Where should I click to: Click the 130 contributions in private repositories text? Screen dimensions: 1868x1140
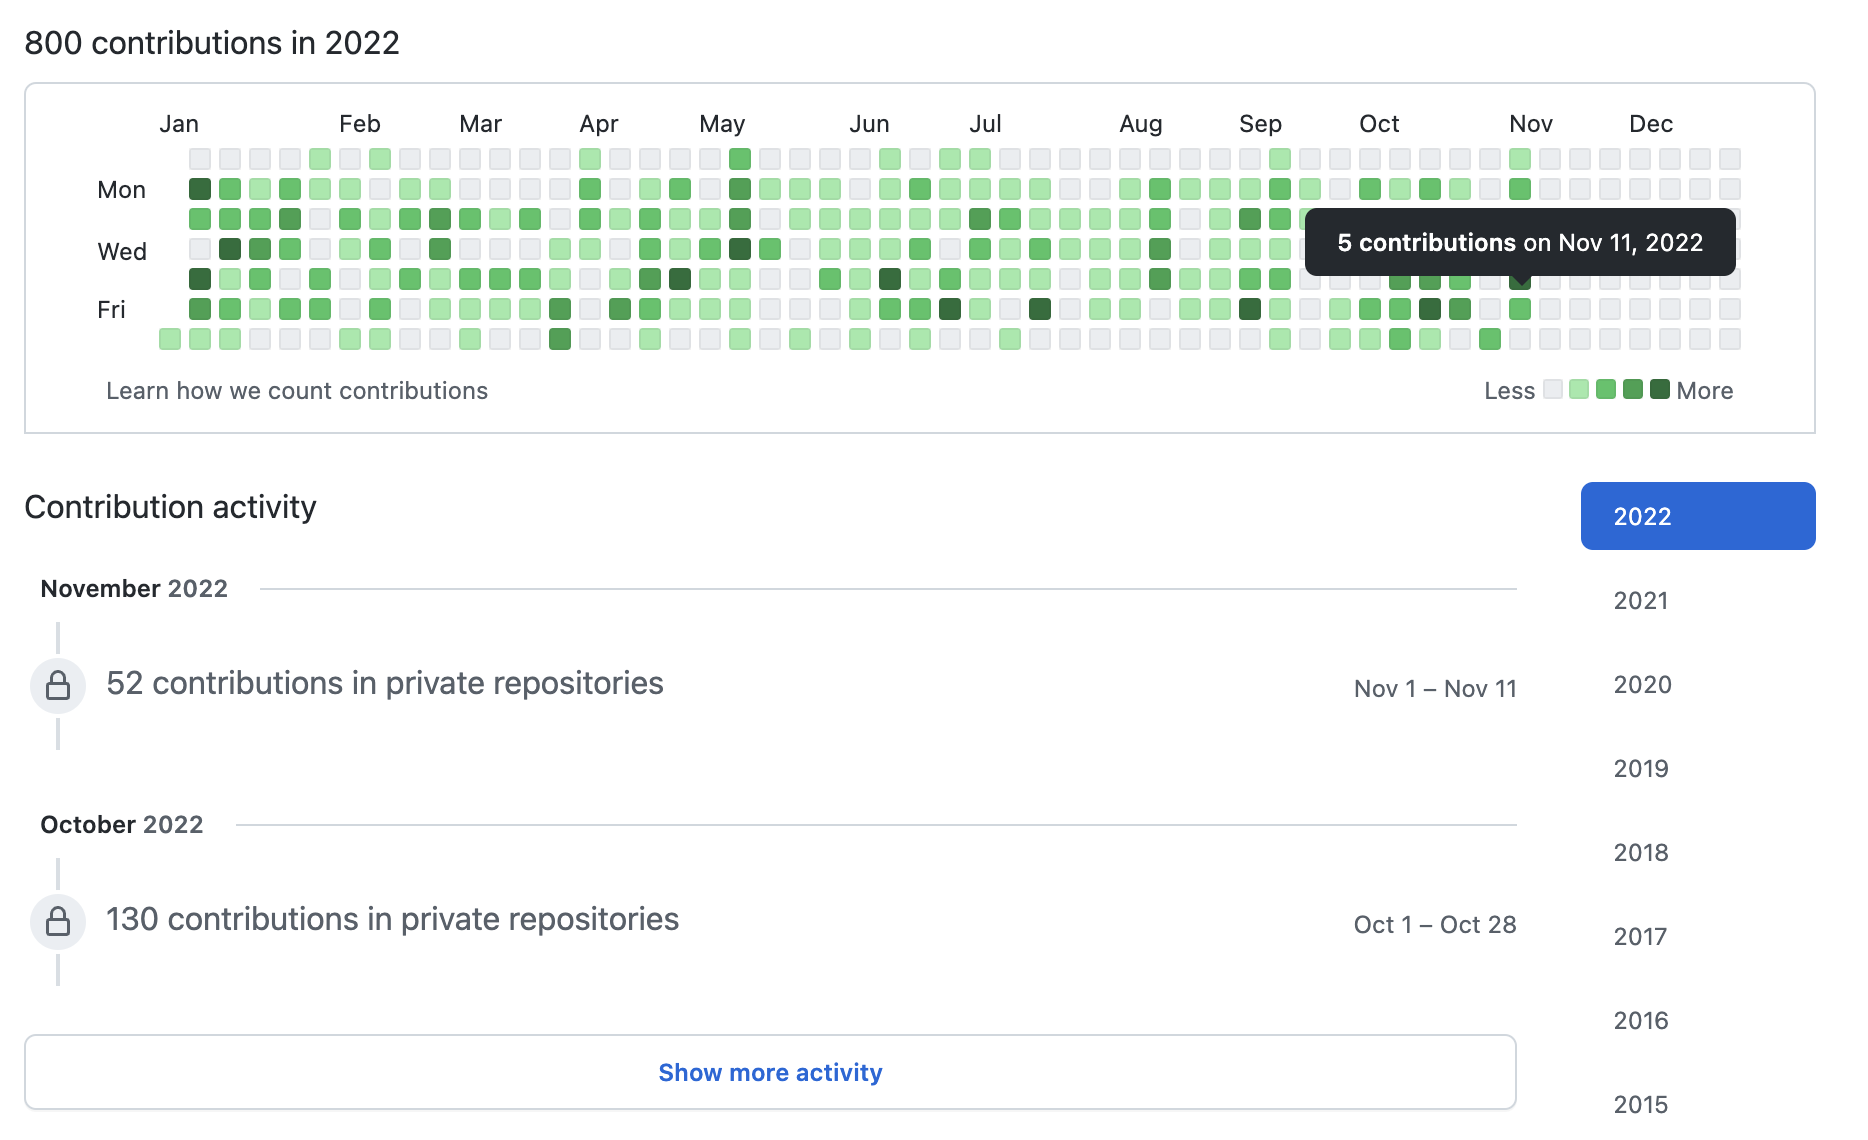(392, 919)
